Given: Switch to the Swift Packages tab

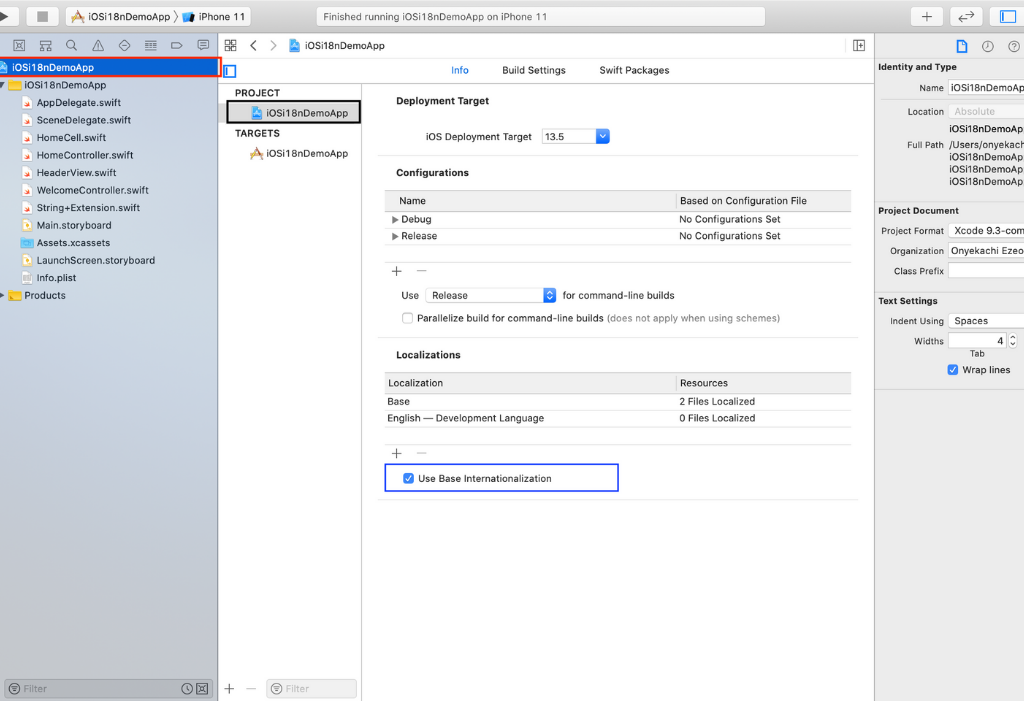Looking at the screenshot, I should coord(634,70).
